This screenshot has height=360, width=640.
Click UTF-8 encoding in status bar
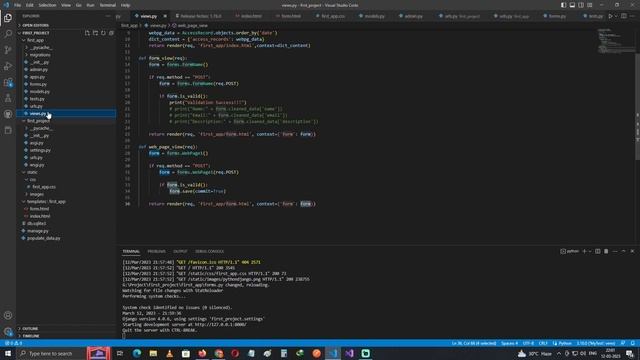(x=528, y=343)
